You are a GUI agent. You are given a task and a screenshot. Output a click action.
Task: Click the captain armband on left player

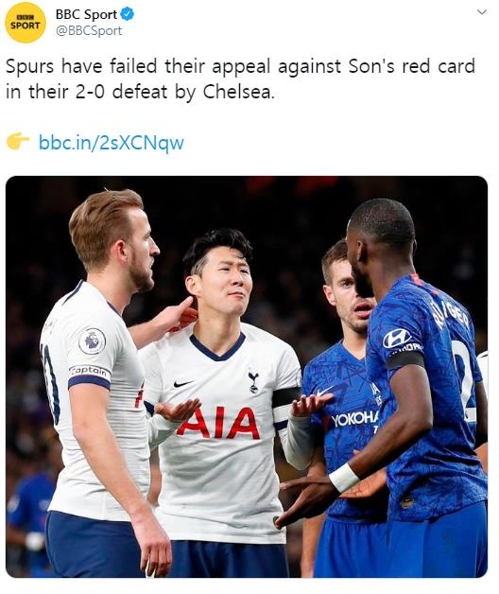pyautogui.click(x=89, y=377)
